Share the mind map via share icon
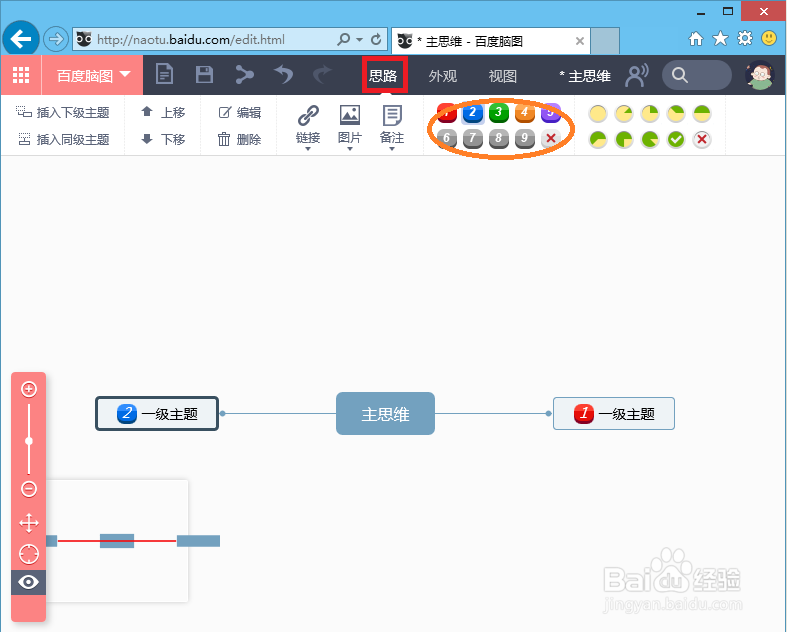Image resolution: width=787 pixels, height=632 pixels. click(244, 75)
